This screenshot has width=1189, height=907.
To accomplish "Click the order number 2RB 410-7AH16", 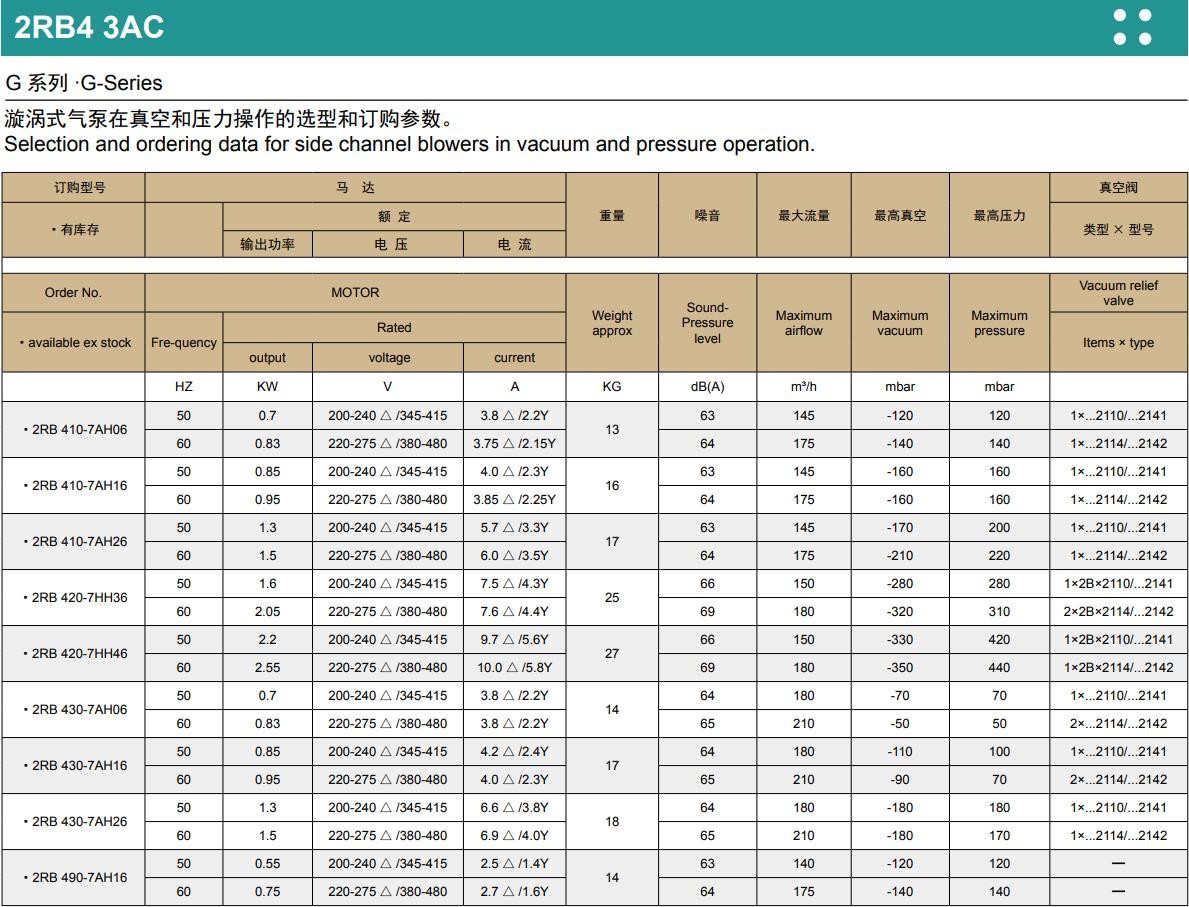I will pos(80,485).
